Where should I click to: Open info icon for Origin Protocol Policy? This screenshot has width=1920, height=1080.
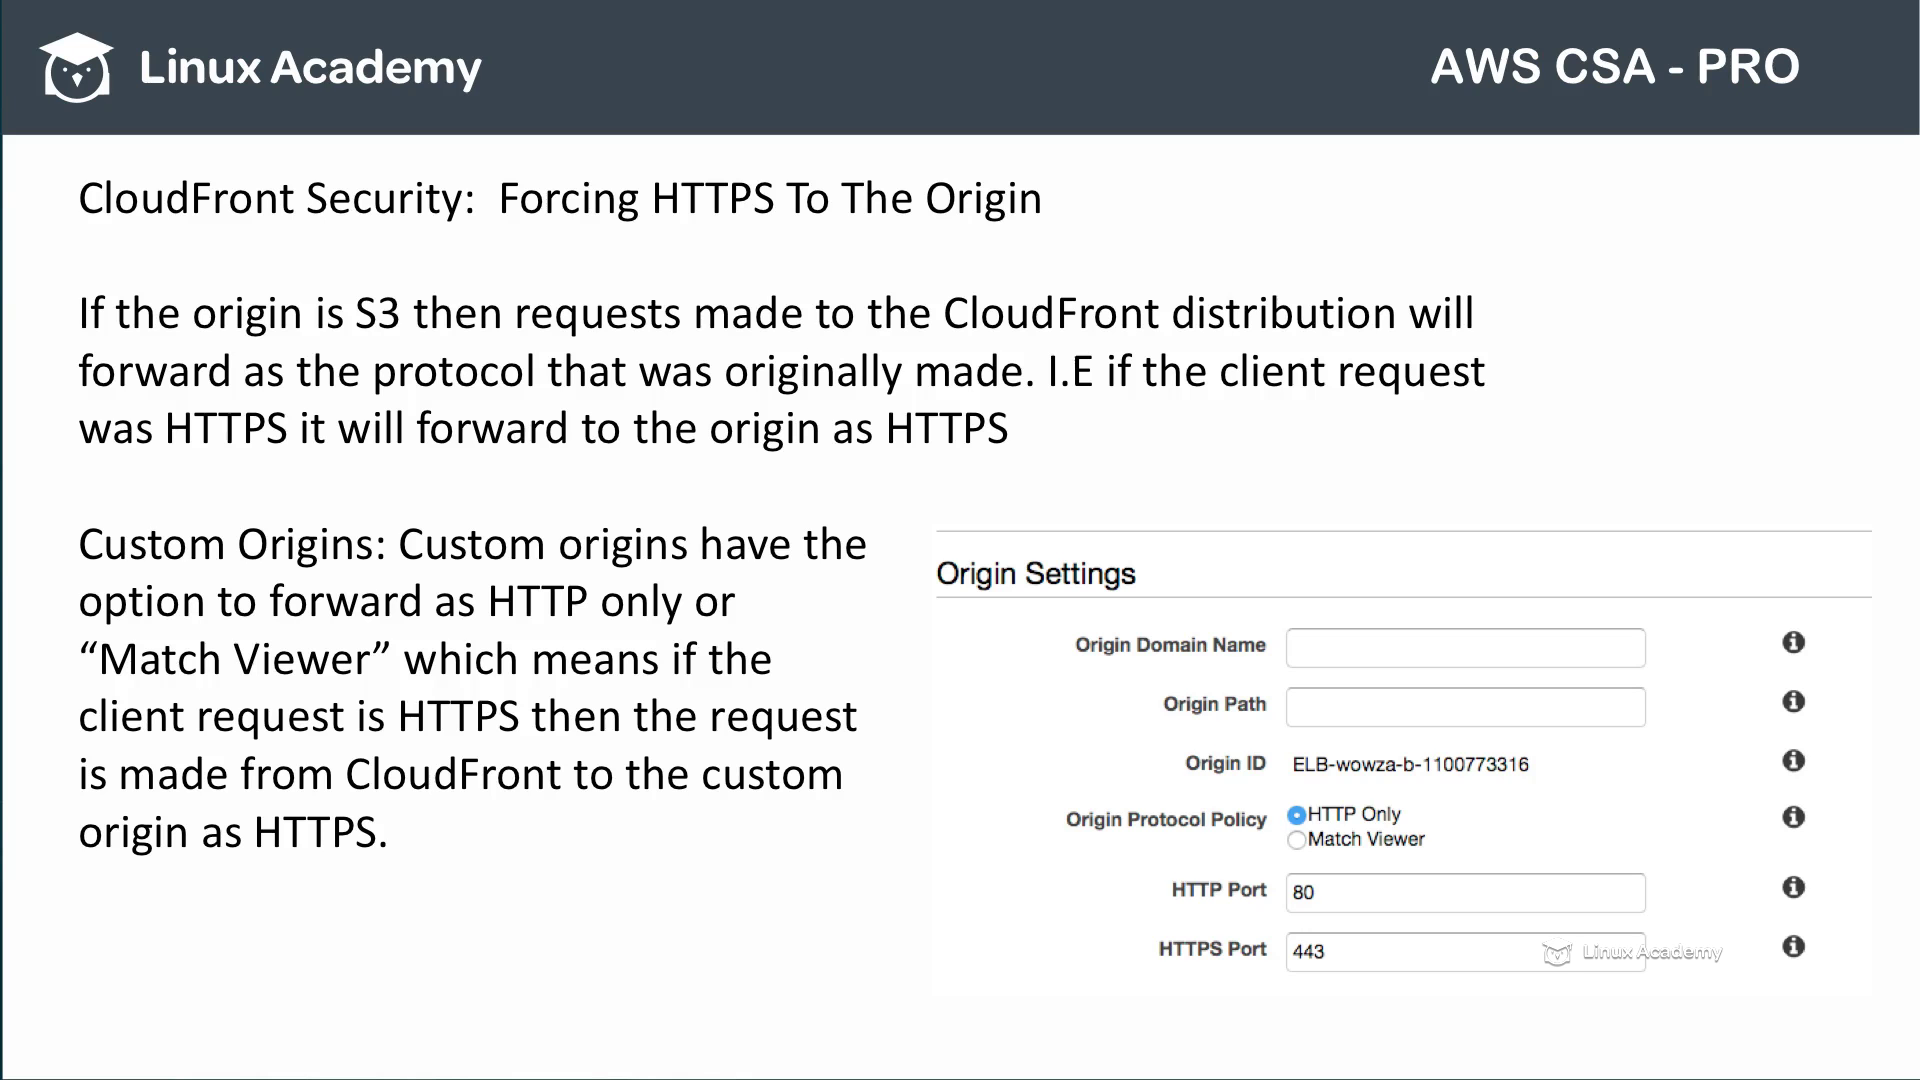1793,817
